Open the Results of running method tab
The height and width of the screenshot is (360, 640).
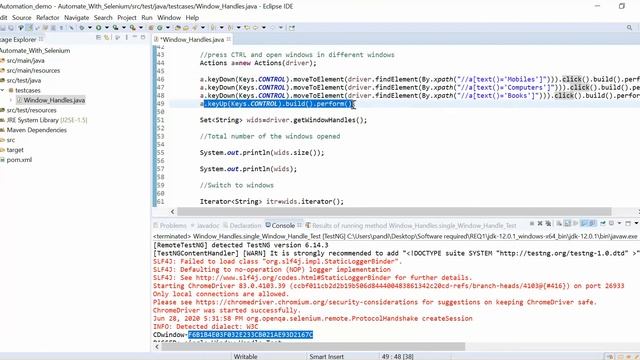411,225
